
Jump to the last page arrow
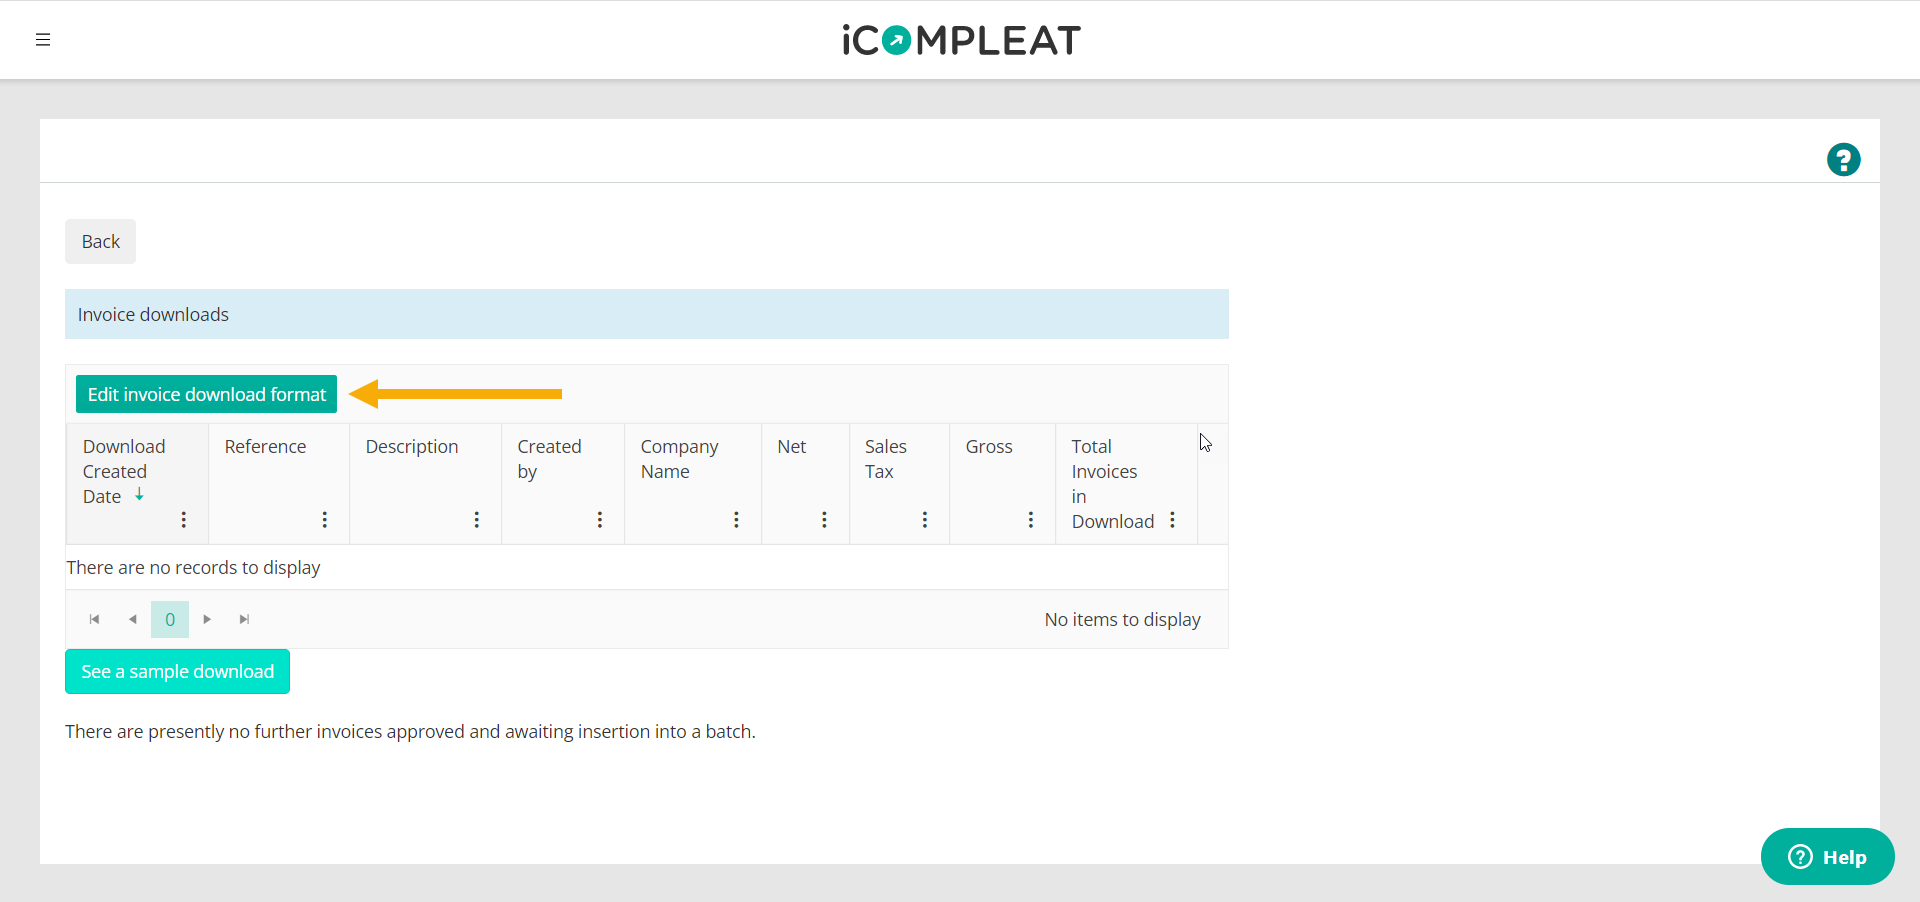[244, 619]
